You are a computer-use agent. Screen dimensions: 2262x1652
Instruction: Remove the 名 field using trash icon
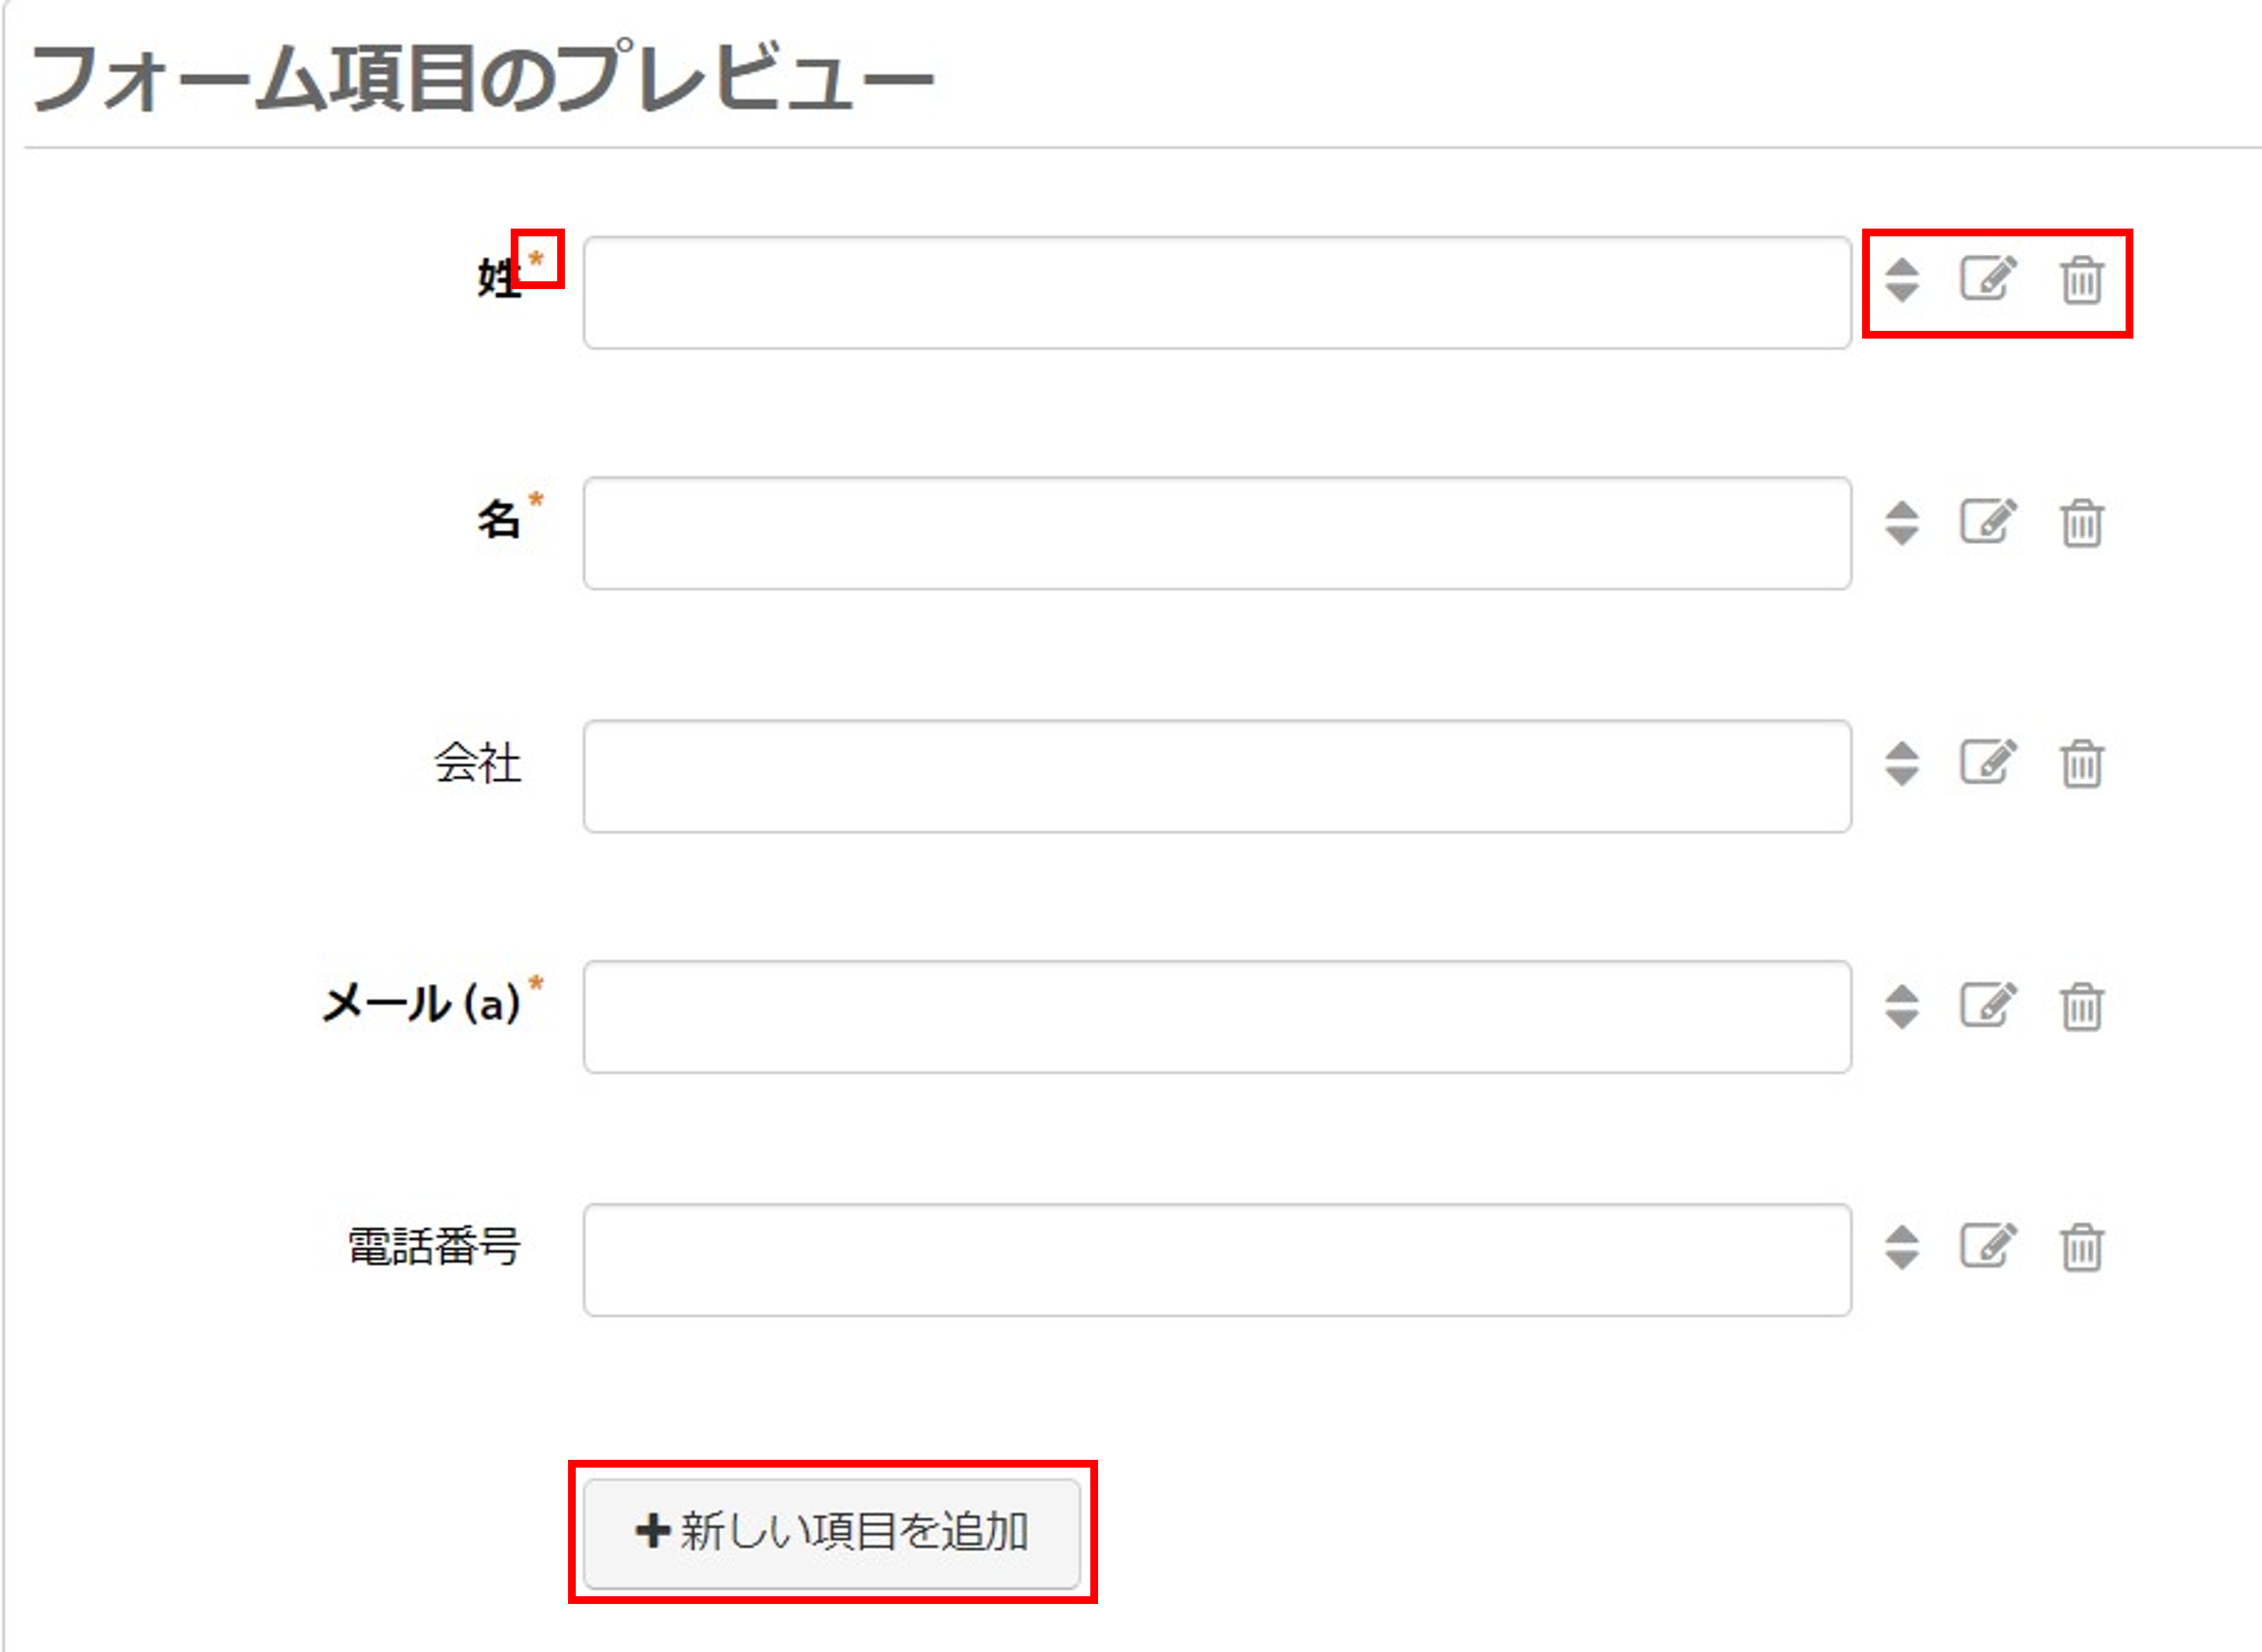point(2082,523)
